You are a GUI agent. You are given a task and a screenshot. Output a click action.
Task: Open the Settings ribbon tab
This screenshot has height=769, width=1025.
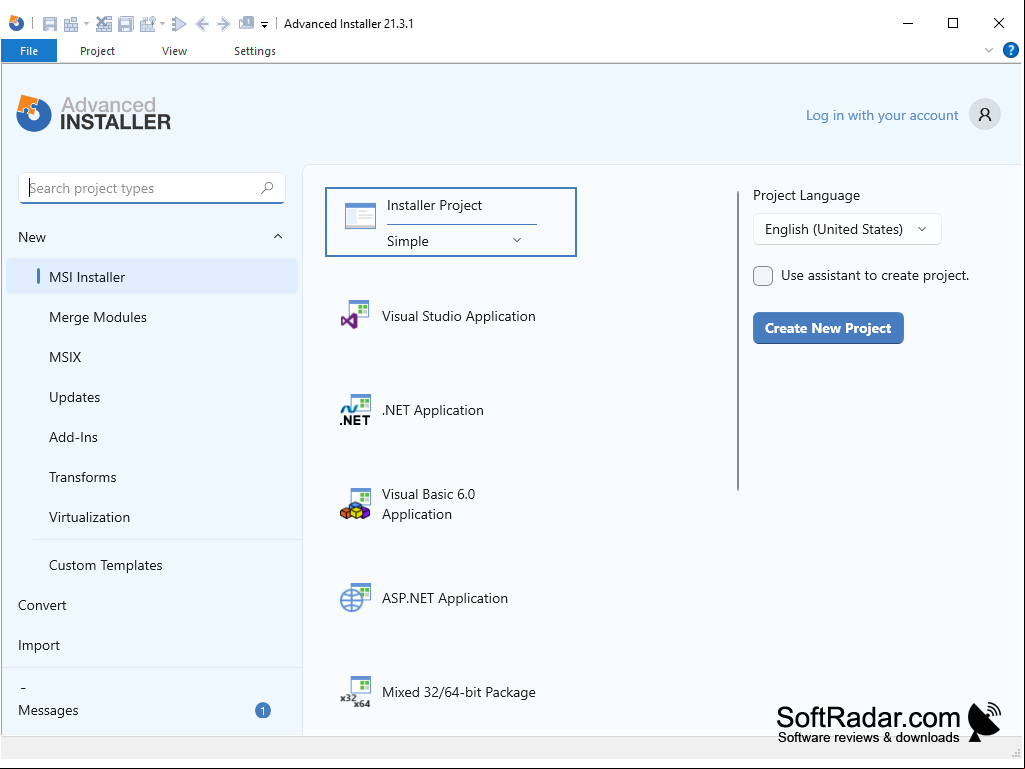255,51
